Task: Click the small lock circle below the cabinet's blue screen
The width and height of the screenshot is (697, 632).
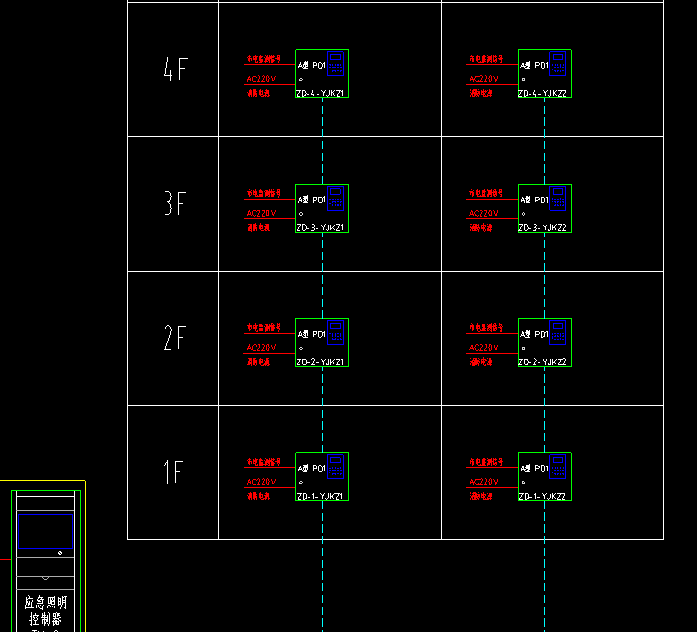Action: (x=60, y=553)
